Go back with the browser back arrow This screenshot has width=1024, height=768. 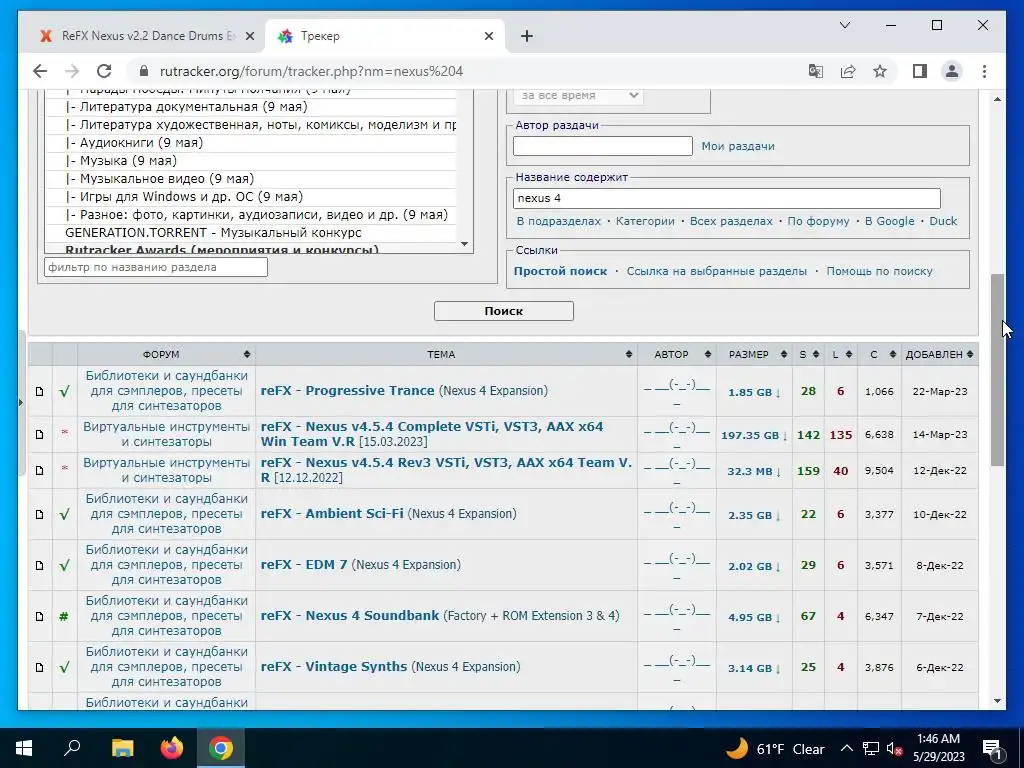[x=40, y=71]
